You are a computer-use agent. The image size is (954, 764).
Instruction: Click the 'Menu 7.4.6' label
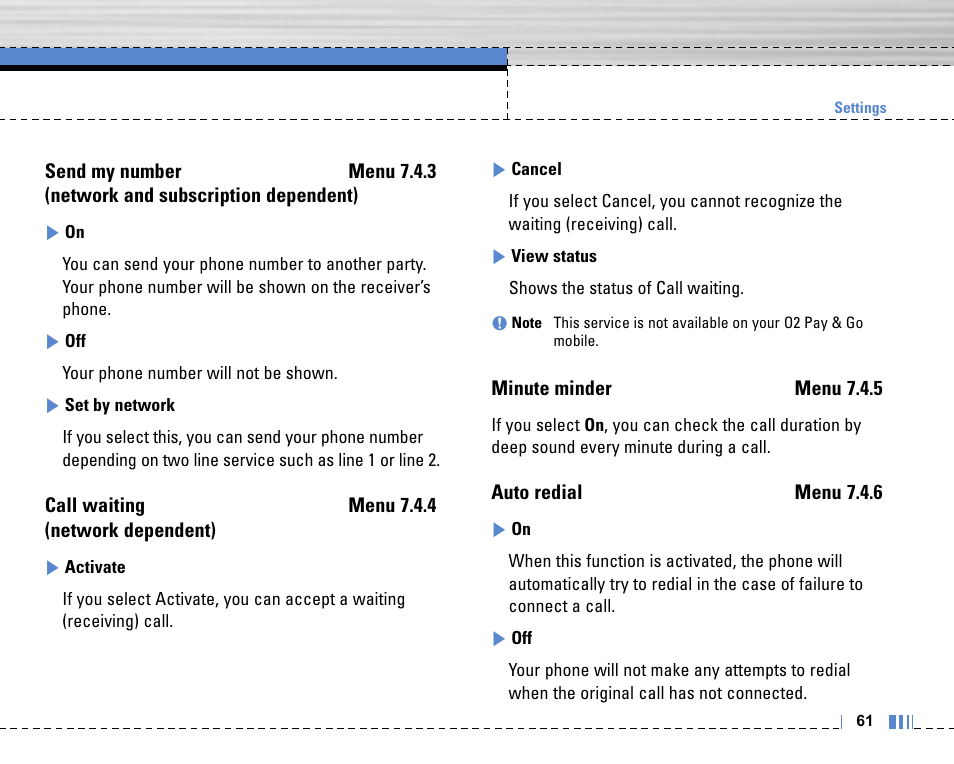click(838, 492)
